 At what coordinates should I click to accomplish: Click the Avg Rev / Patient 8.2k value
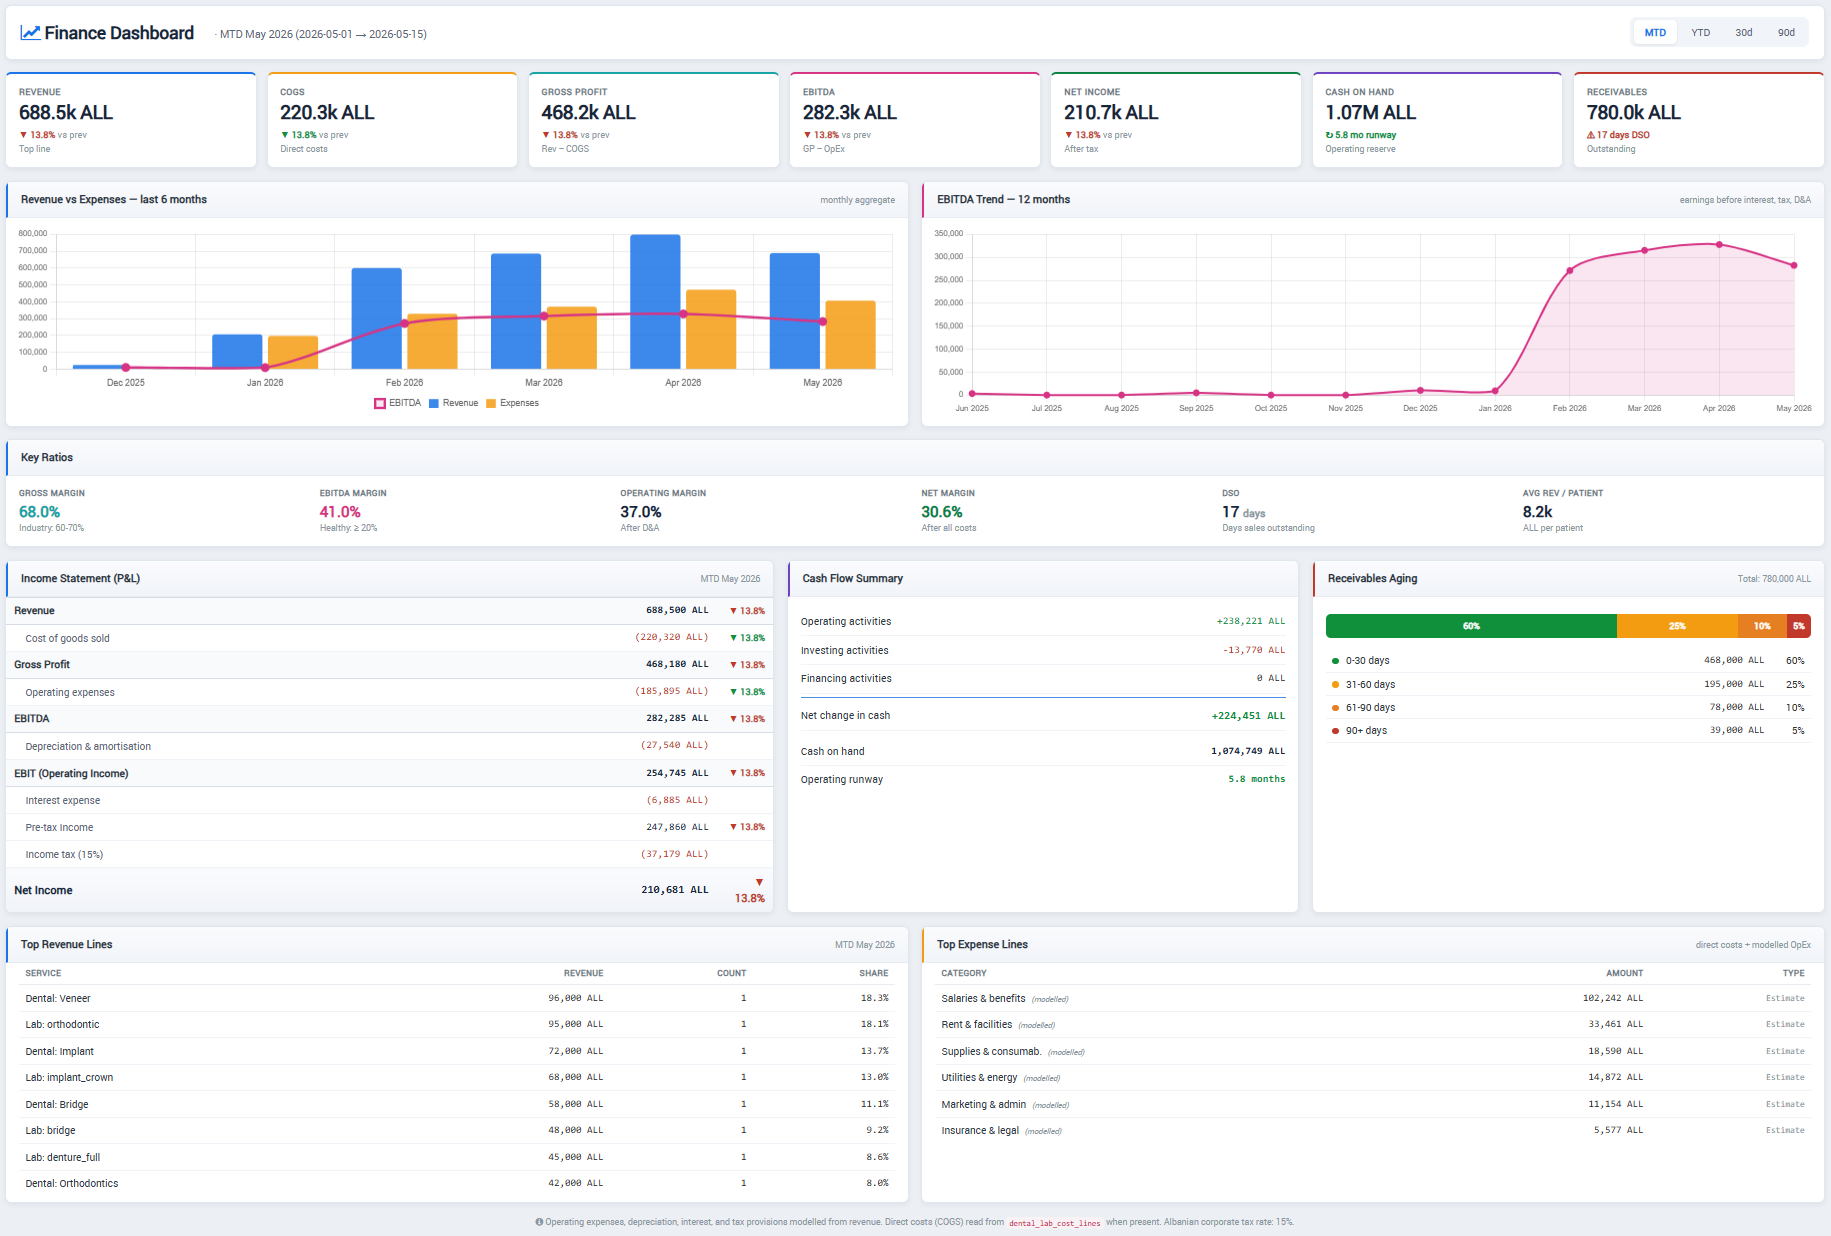(1538, 512)
